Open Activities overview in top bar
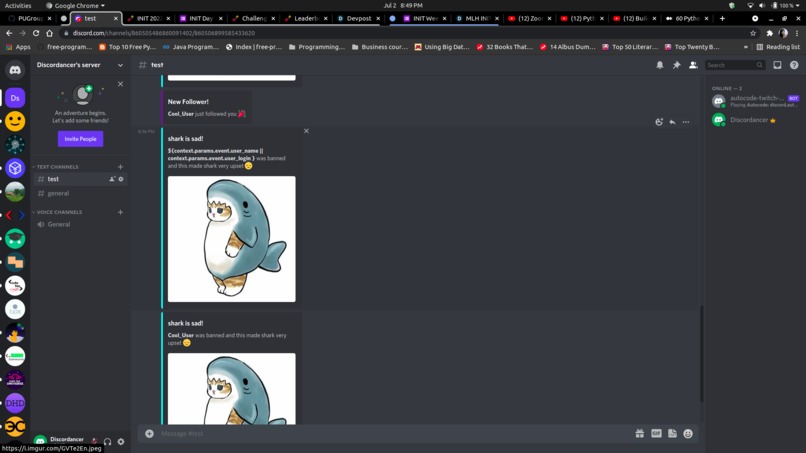Viewport: 806px width, 453px height. tap(18, 5)
